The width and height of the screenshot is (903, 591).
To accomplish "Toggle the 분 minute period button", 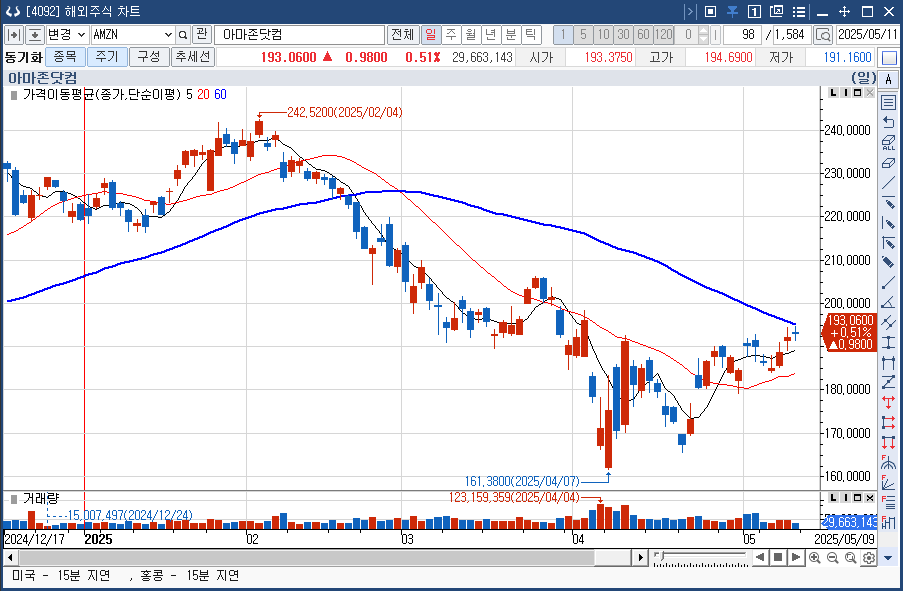I will coord(511,35).
